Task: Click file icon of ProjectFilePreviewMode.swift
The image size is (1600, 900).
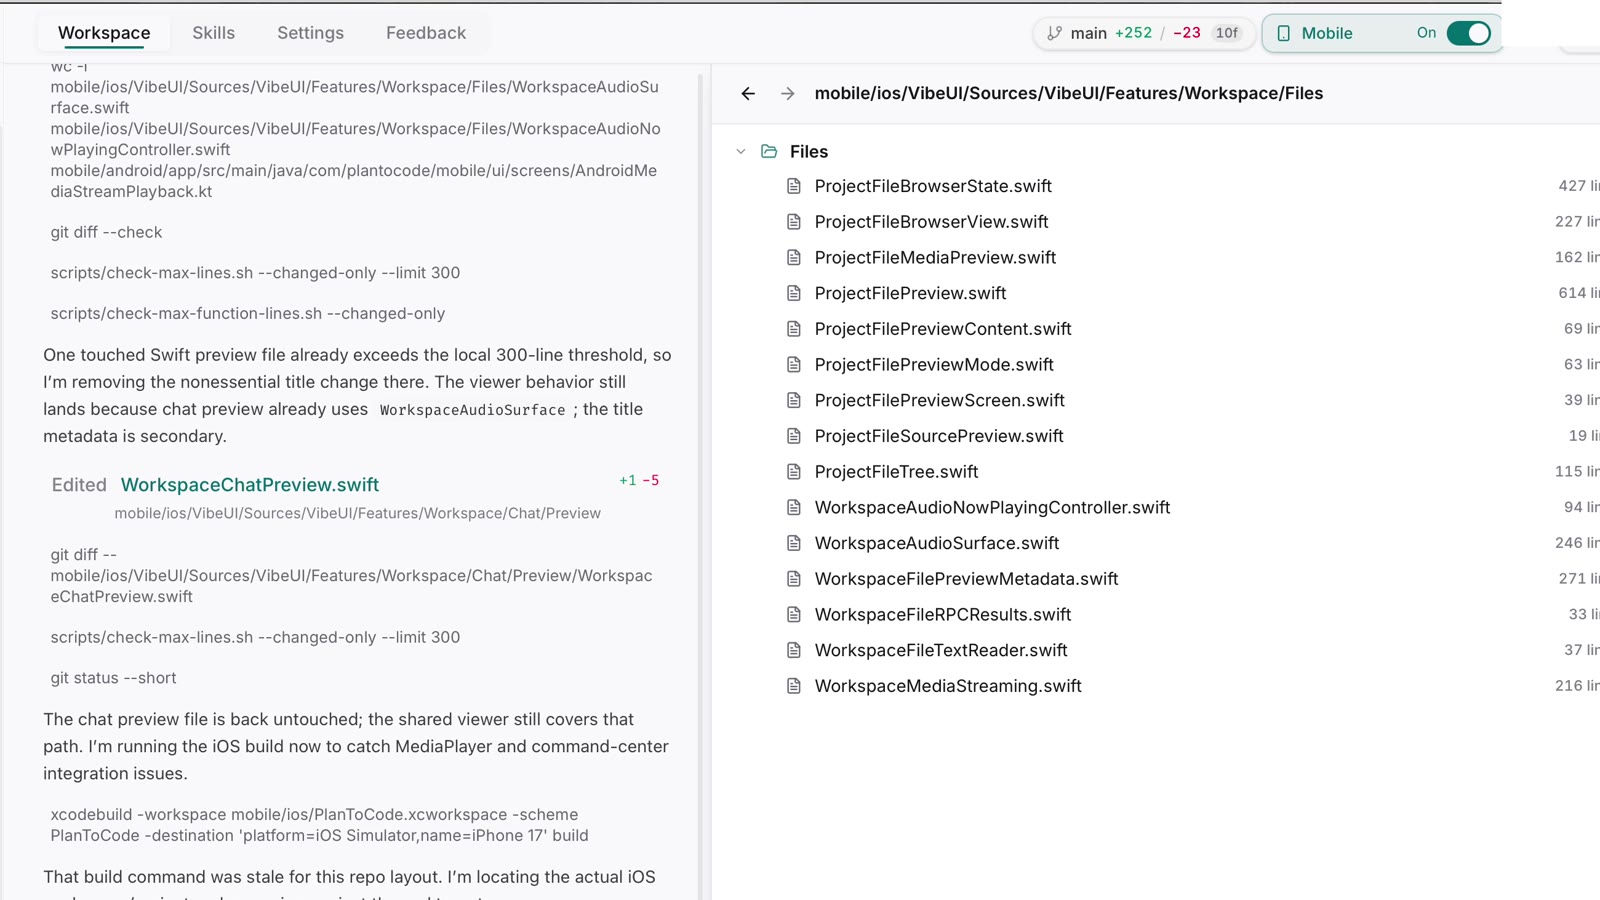Action: point(794,365)
